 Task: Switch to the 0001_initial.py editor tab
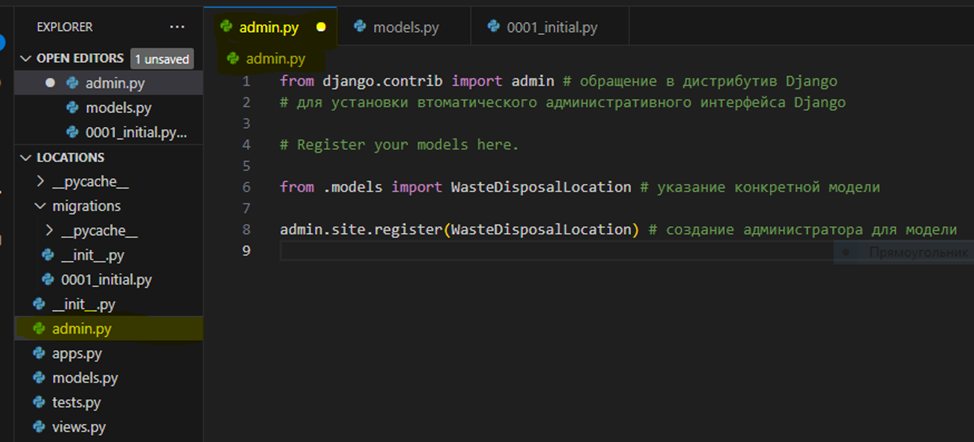point(550,28)
